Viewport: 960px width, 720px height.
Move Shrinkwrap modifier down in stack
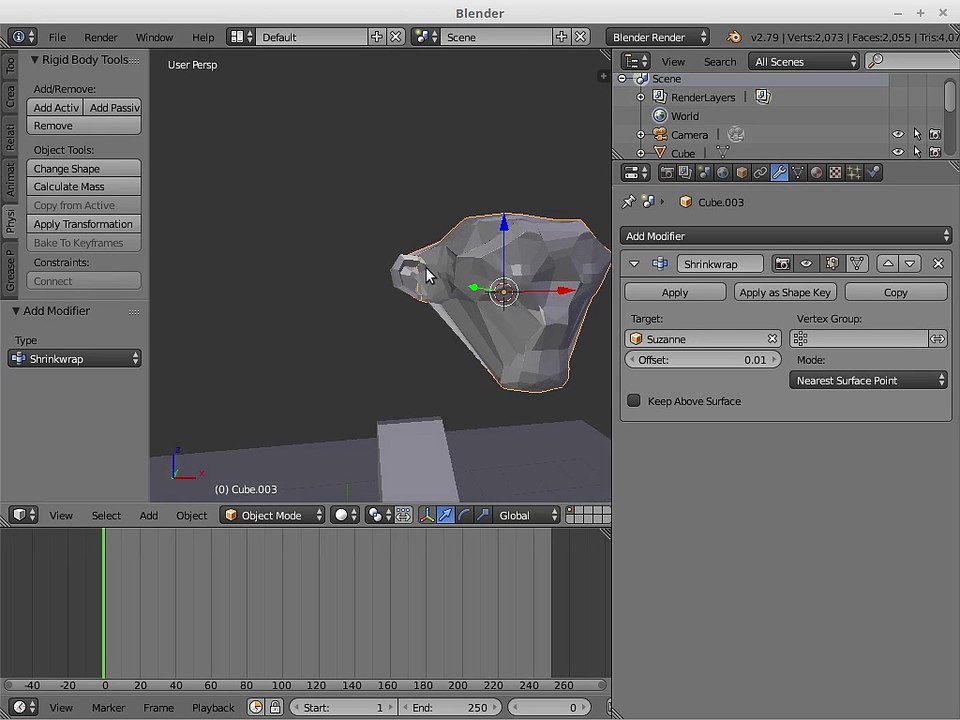(x=910, y=264)
